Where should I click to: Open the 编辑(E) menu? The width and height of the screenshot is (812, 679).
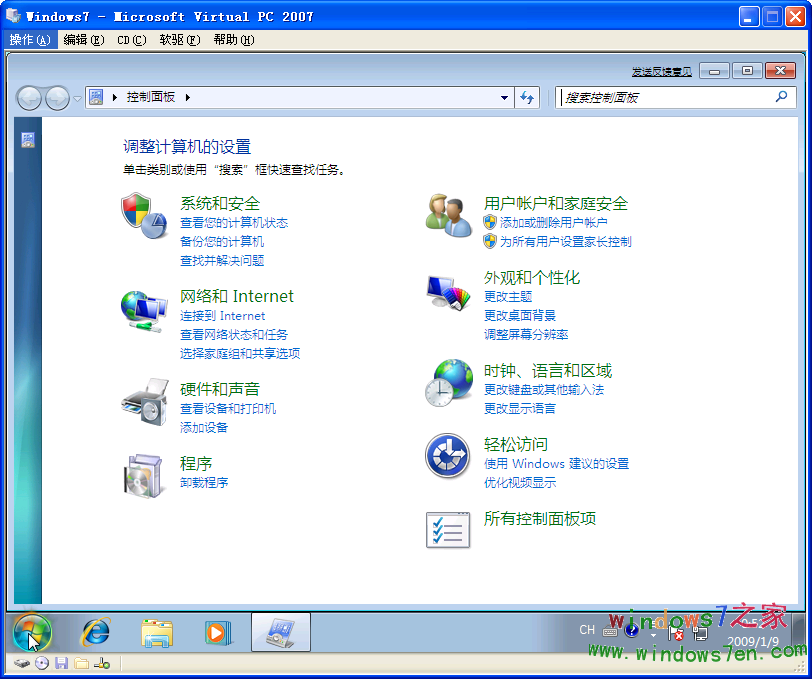pyautogui.click(x=83, y=40)
